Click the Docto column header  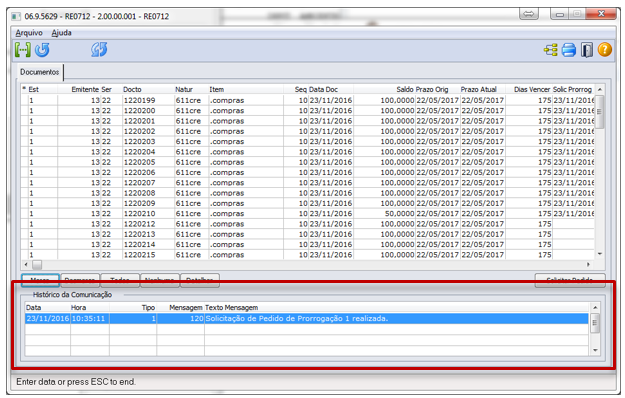point(132,90)
